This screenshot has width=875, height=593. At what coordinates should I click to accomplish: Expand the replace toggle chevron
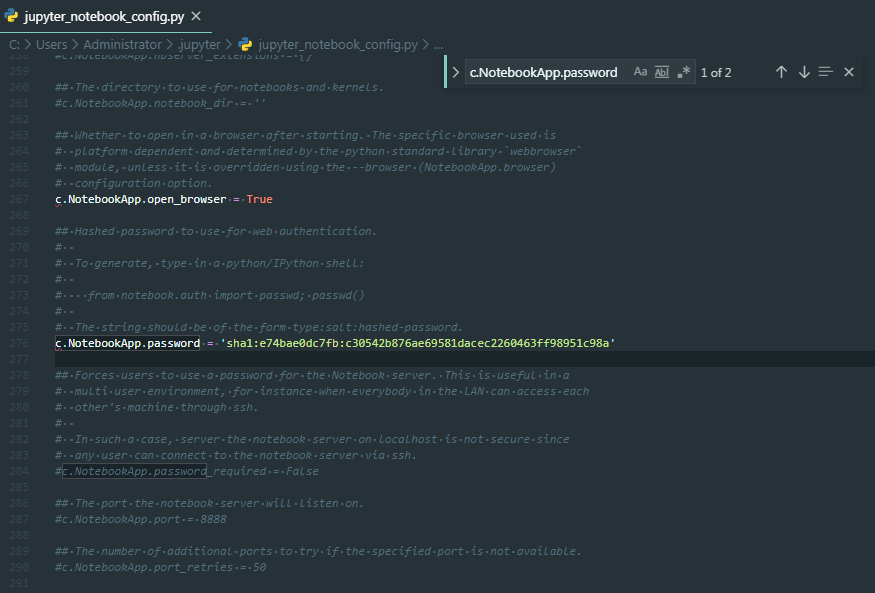click(x=456, y=72)
